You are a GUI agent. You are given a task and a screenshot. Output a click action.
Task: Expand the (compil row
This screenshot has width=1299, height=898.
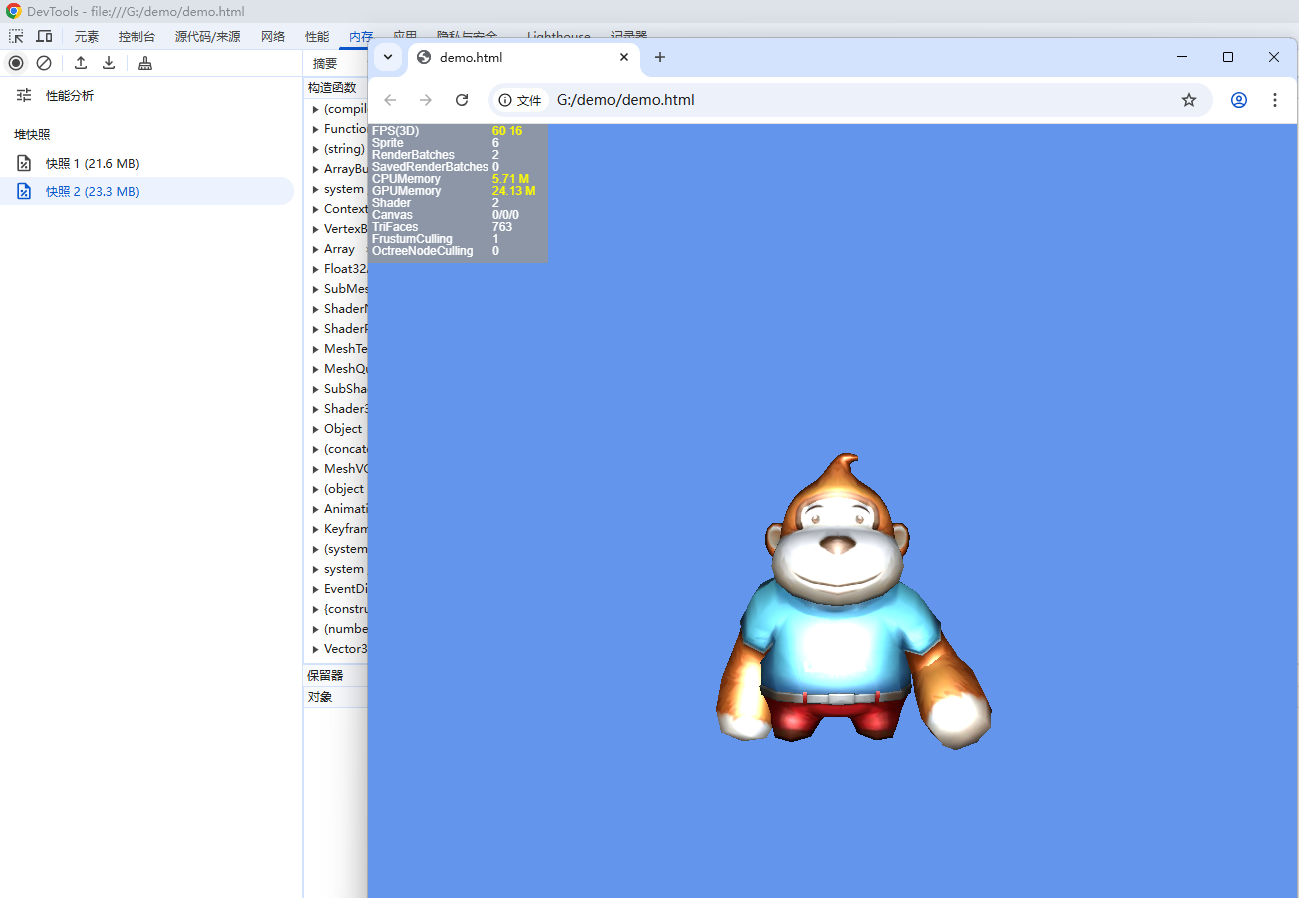(x=315, y=109)
